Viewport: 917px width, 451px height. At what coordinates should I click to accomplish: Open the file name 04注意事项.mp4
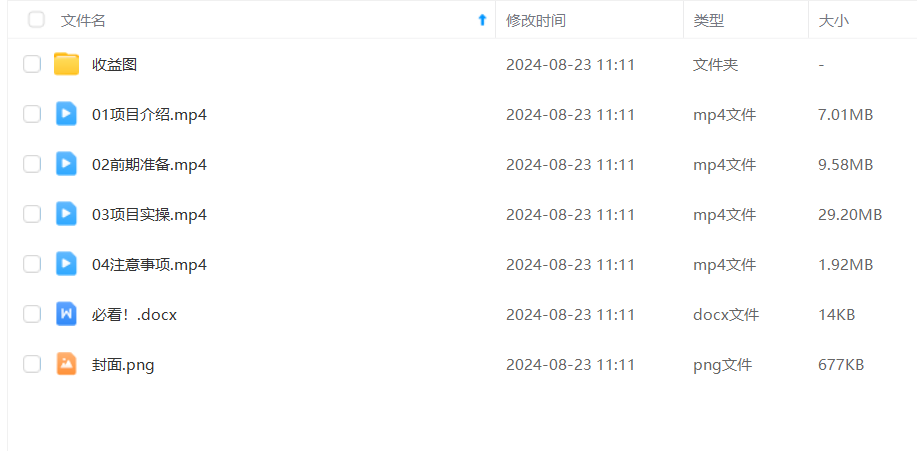pos(149,265)
